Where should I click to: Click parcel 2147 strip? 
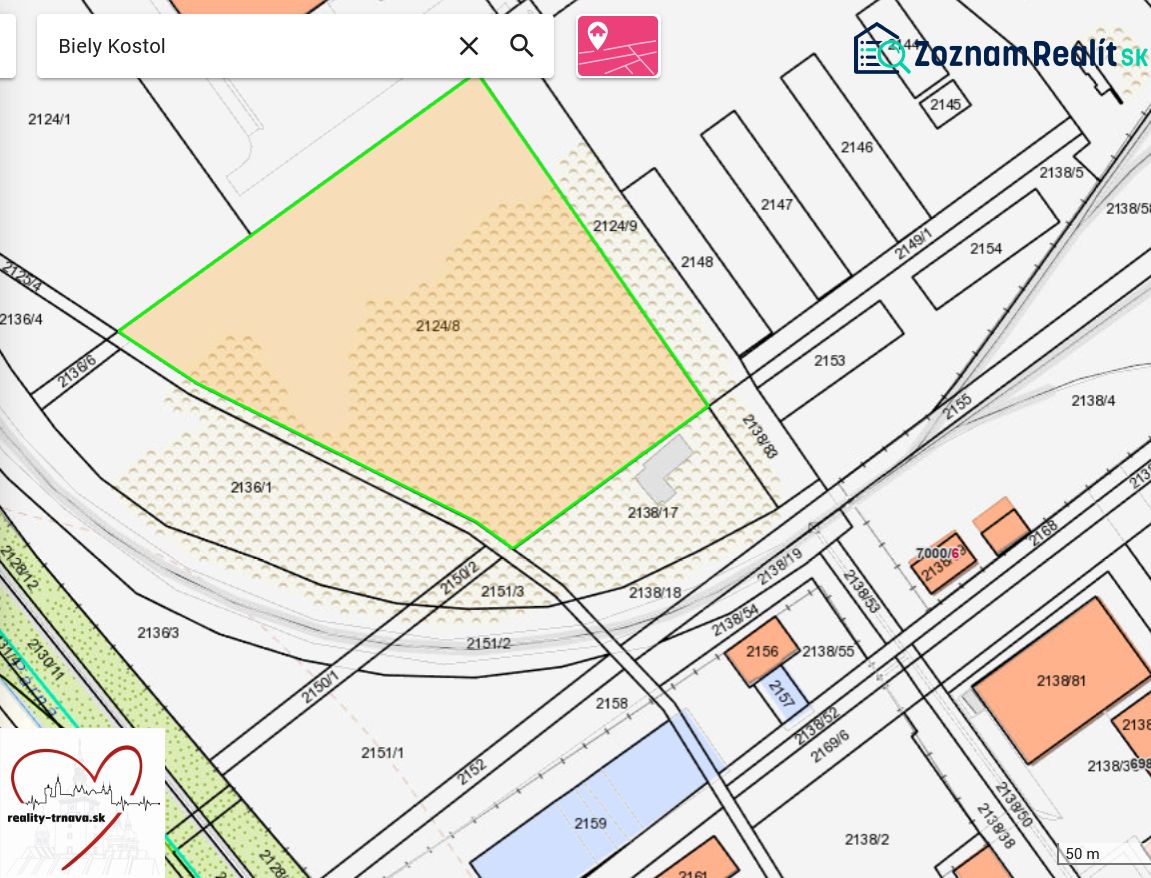[777, 205]
